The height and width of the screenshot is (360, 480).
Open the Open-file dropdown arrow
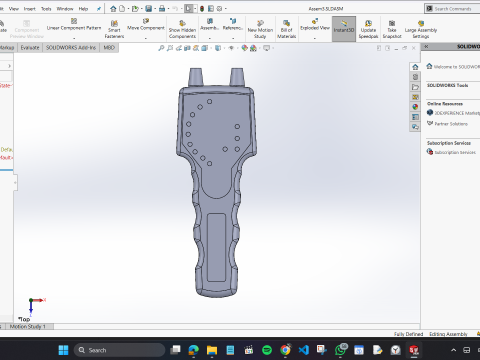click(141, 9)
